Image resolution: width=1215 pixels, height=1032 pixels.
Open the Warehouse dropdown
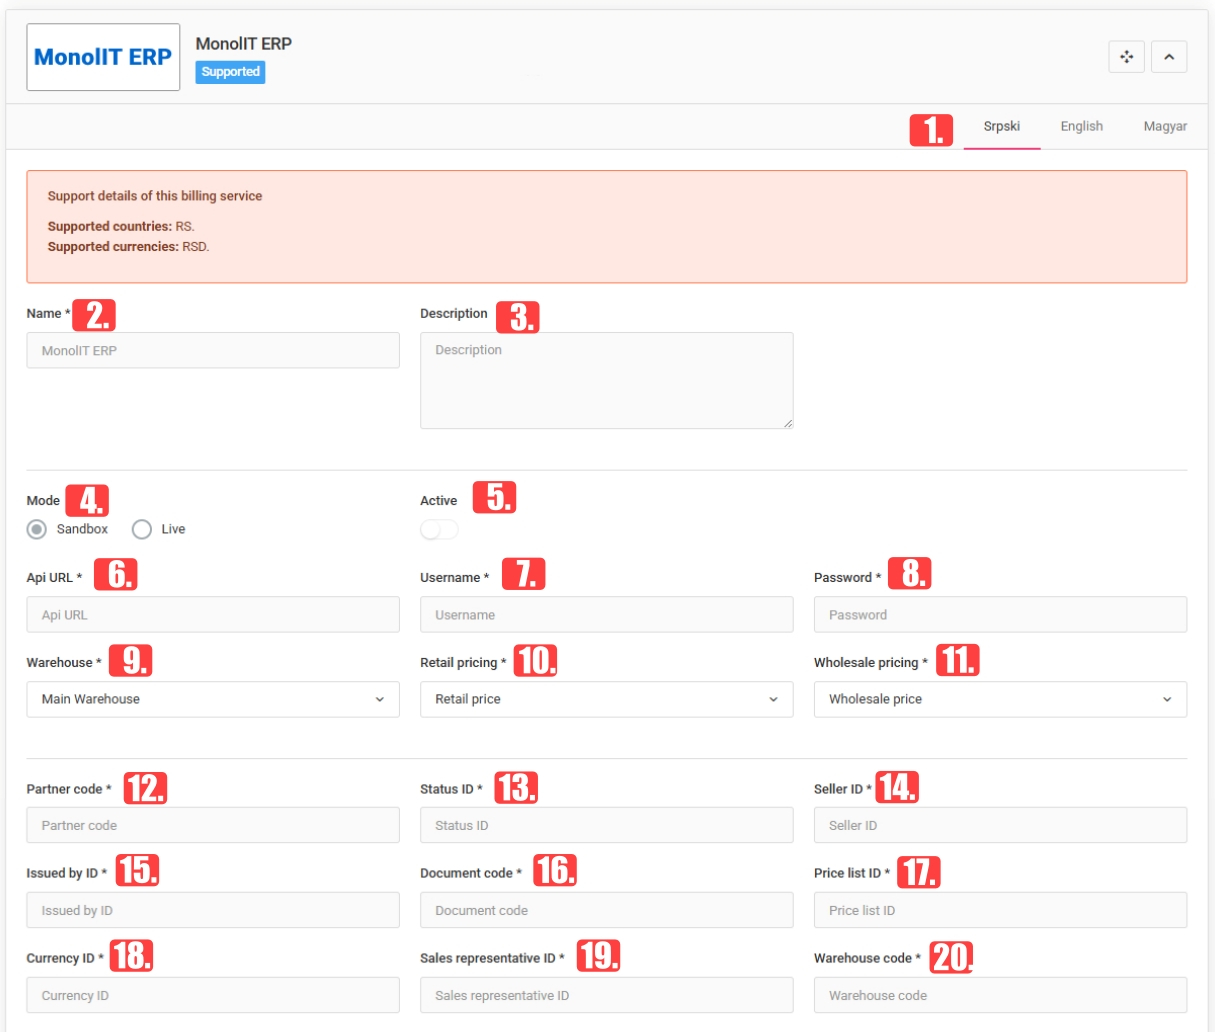[x=213, y=699]
